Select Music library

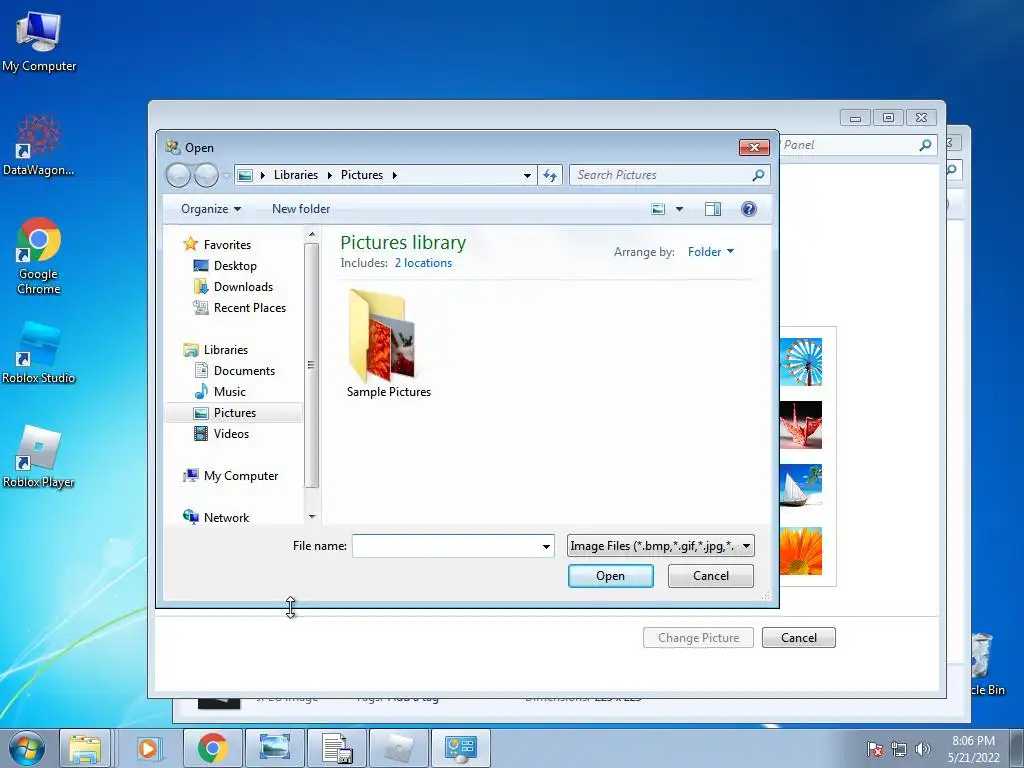[x=229, y=392]
